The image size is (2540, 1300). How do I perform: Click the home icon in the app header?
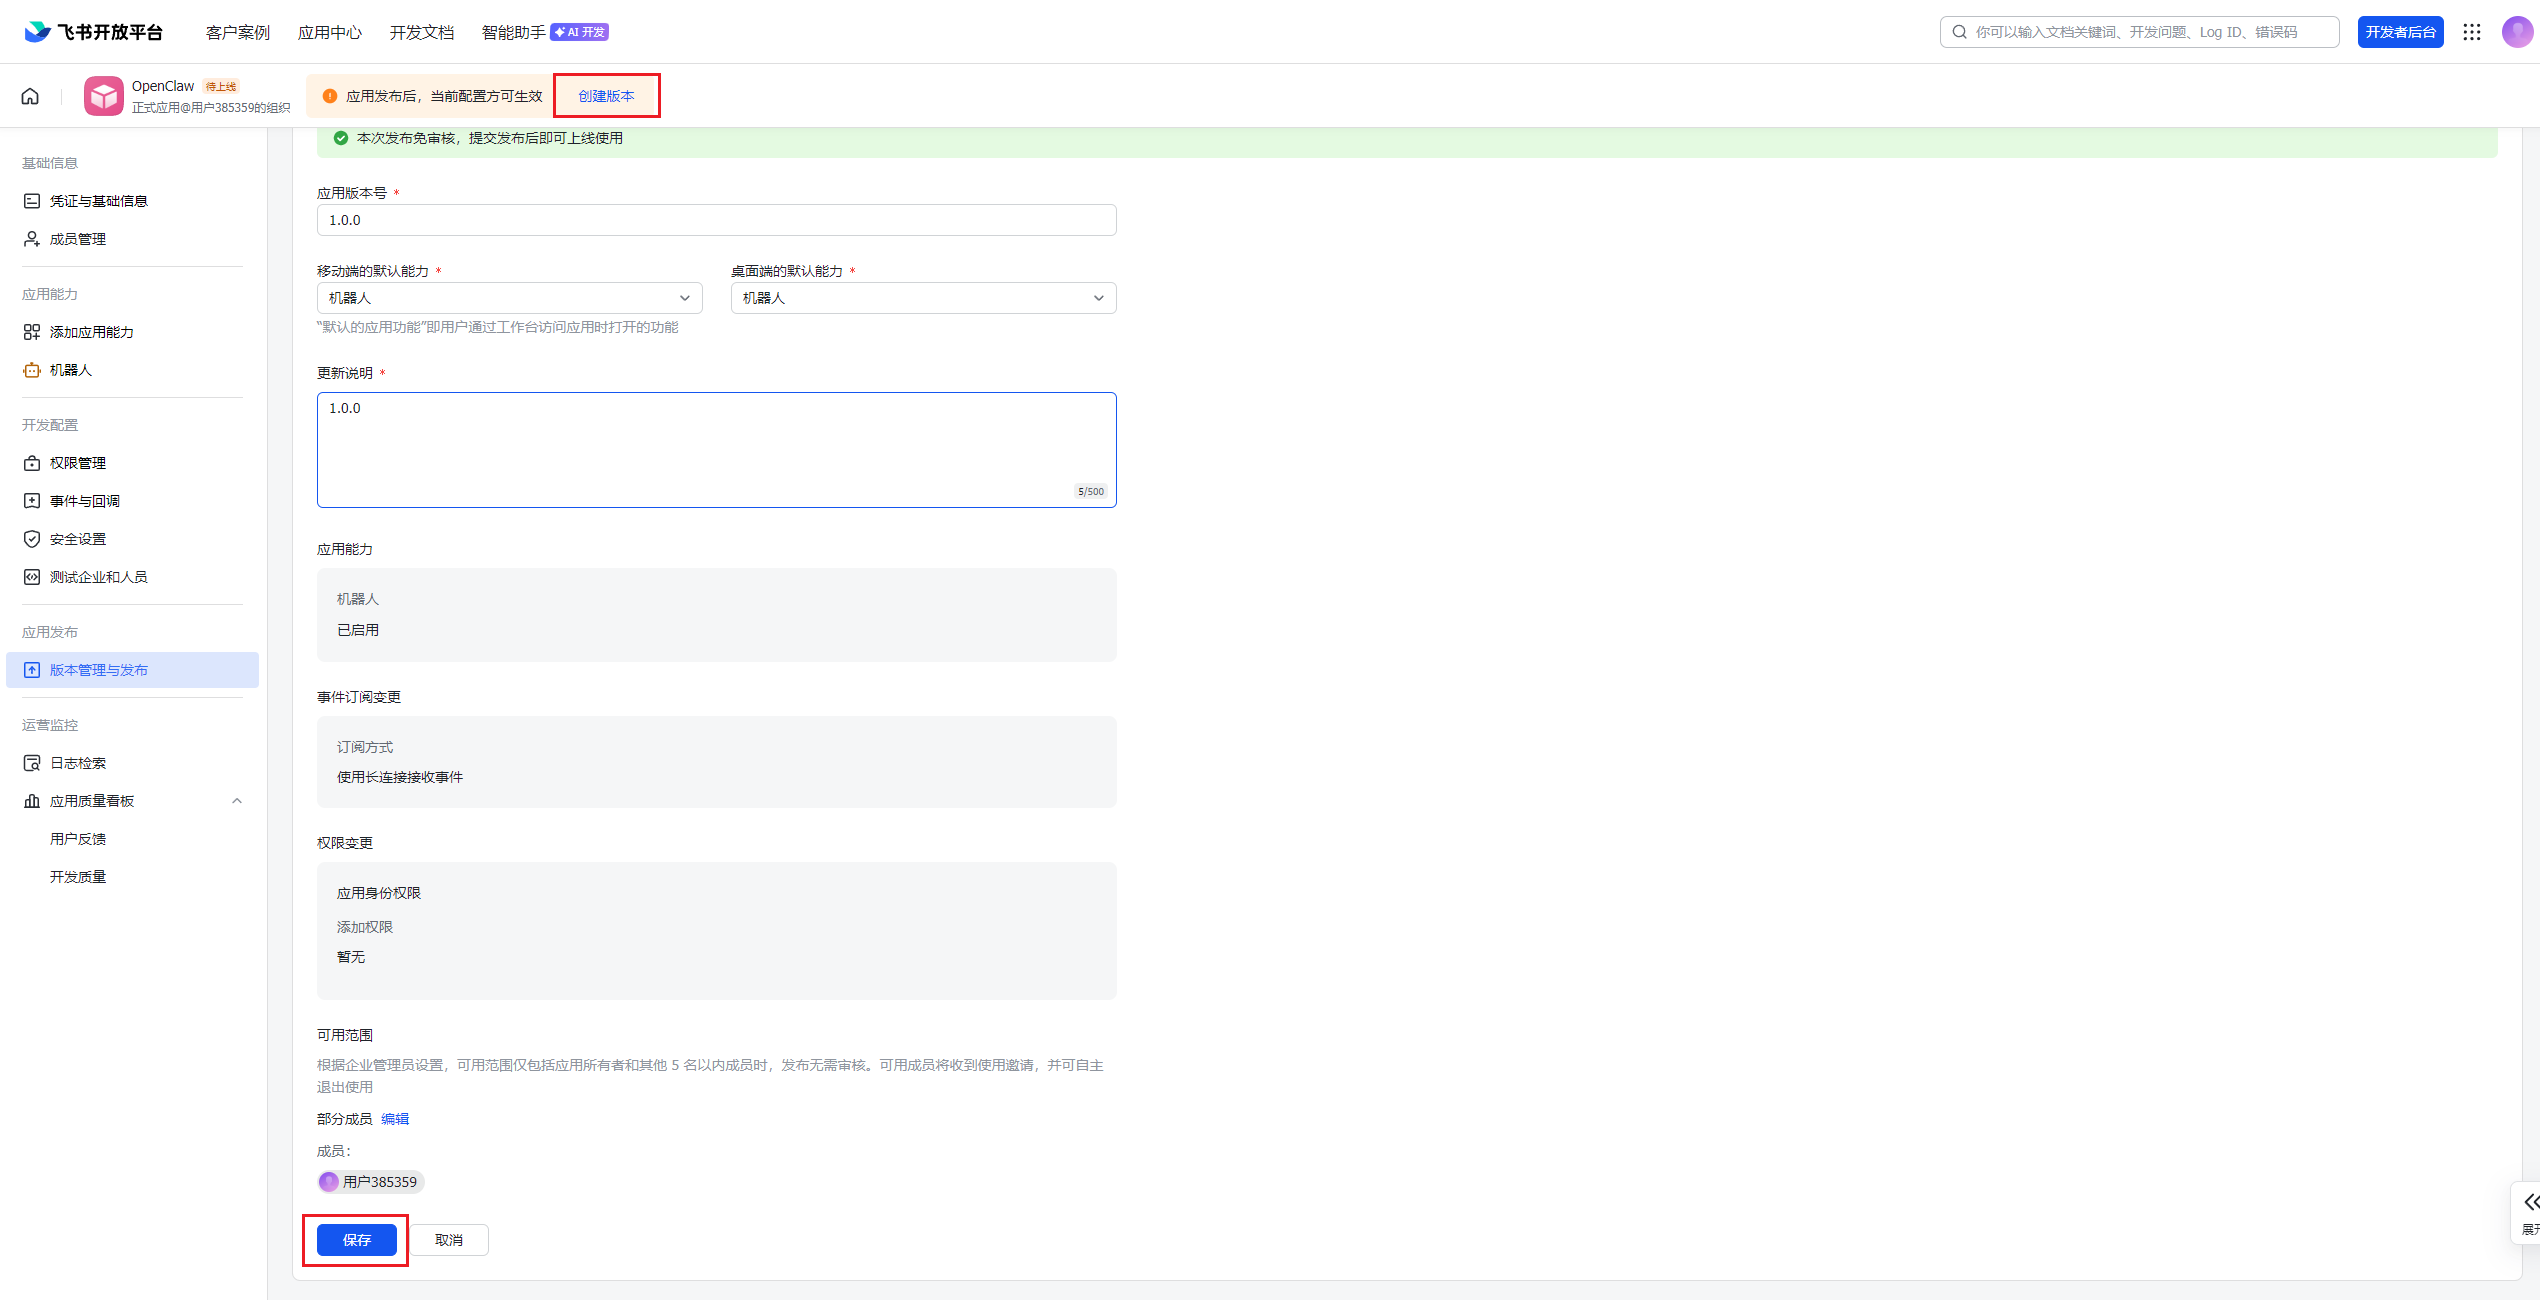pos(30,96)
